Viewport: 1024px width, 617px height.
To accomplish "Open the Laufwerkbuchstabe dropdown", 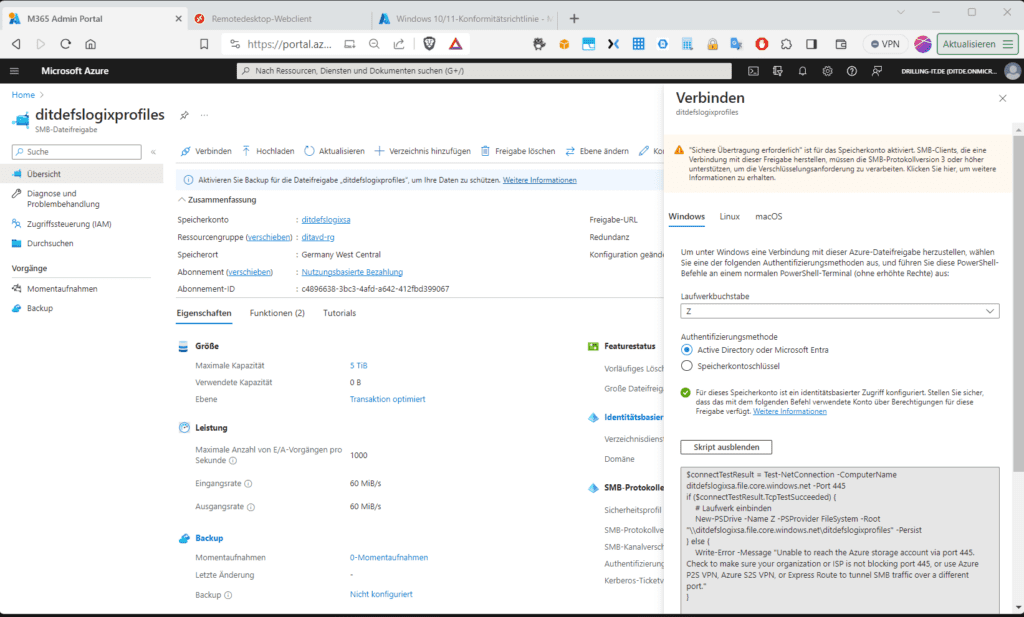I will [840, 311].
